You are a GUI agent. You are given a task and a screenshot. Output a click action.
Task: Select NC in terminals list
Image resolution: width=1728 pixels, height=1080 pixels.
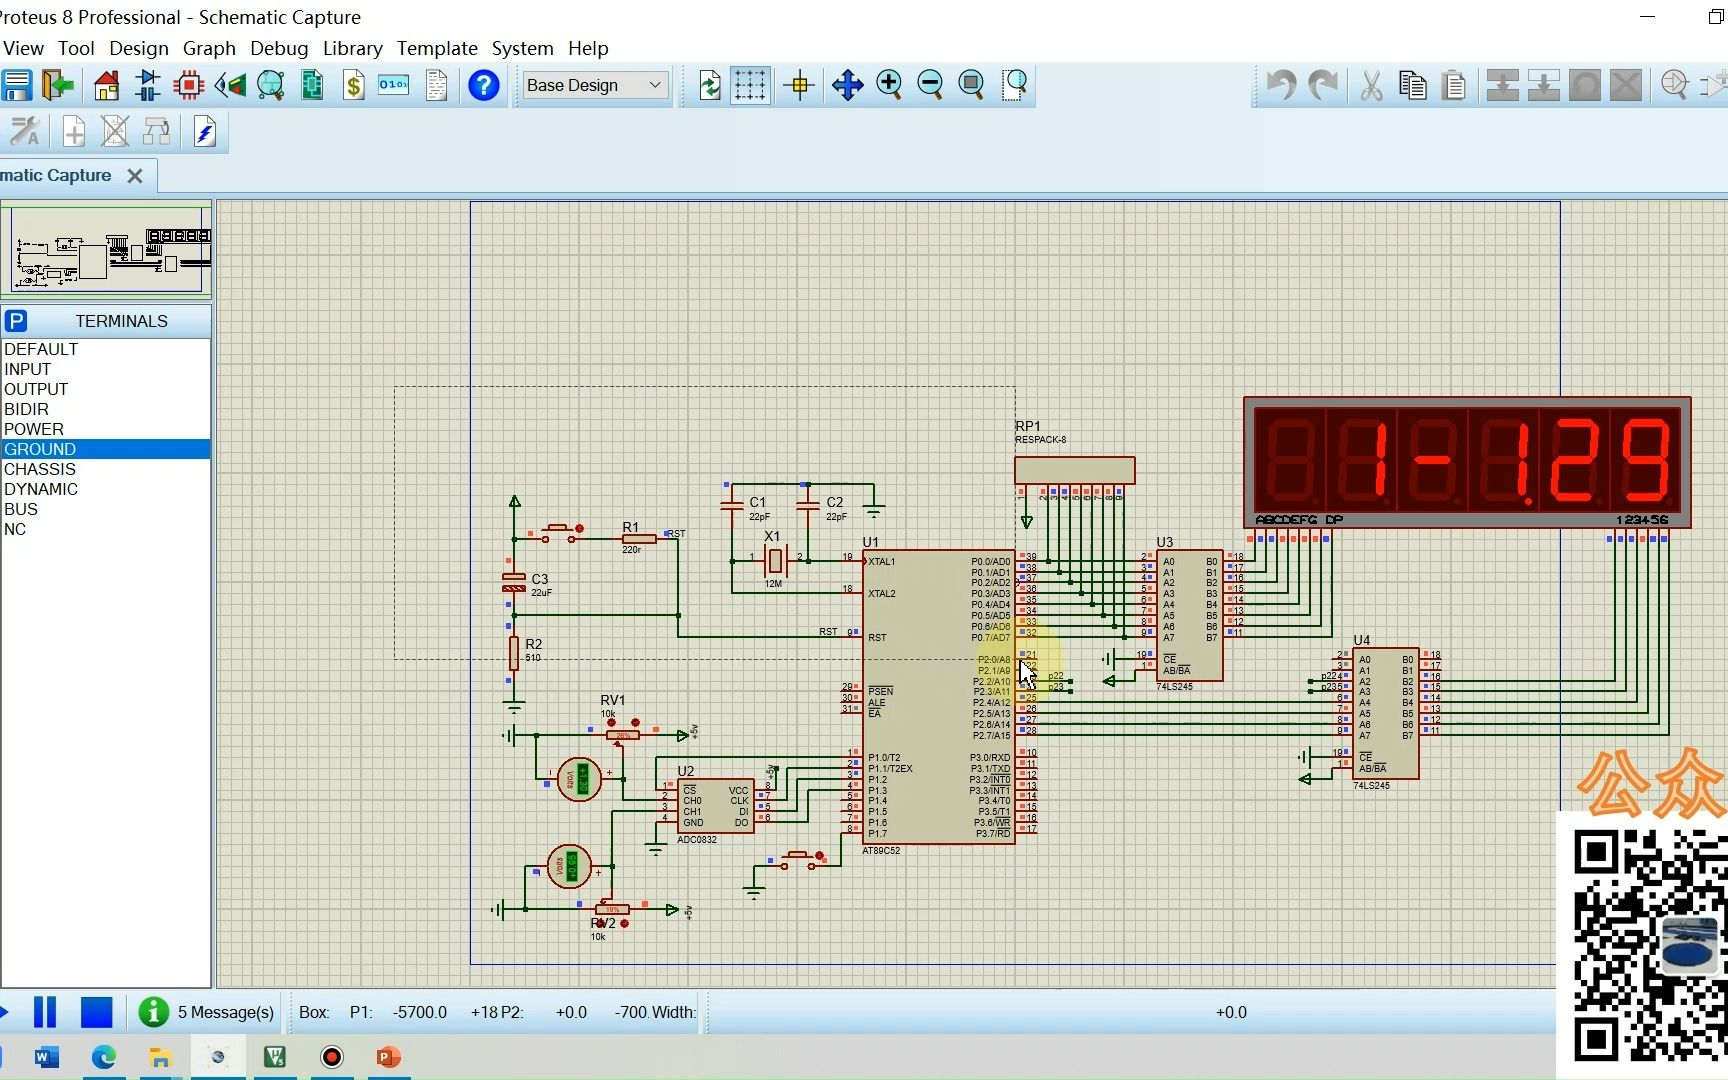click(x=106, y=529)
